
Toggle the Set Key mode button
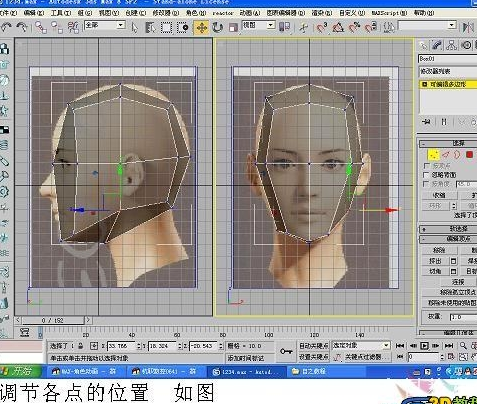tap(313, 357)
